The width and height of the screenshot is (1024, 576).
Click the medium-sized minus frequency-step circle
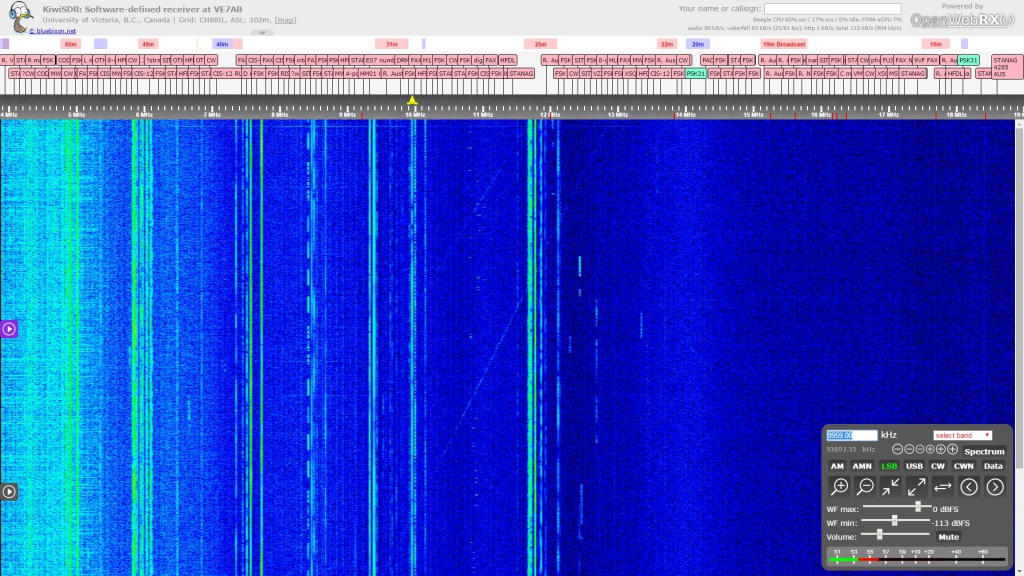point(909,449)
